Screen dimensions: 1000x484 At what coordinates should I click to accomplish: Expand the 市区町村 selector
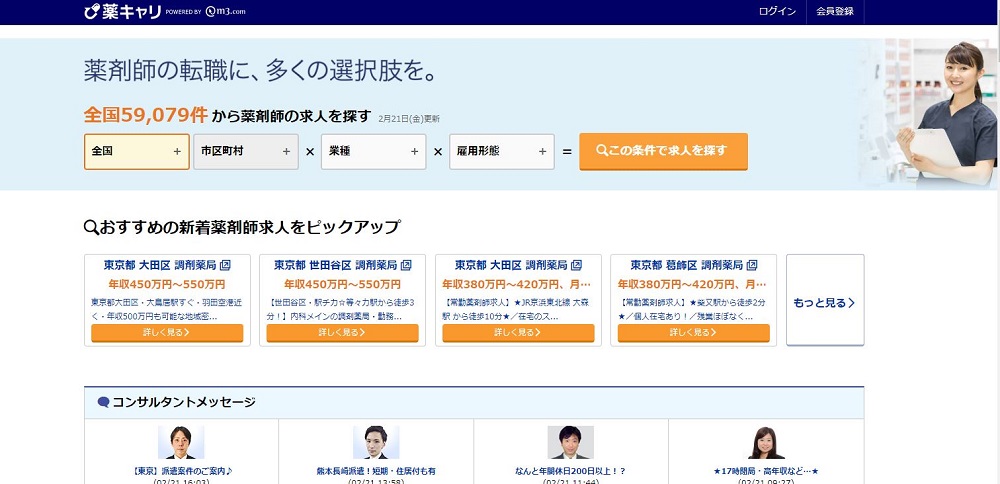pyautogui.click(x=246, y=152)
